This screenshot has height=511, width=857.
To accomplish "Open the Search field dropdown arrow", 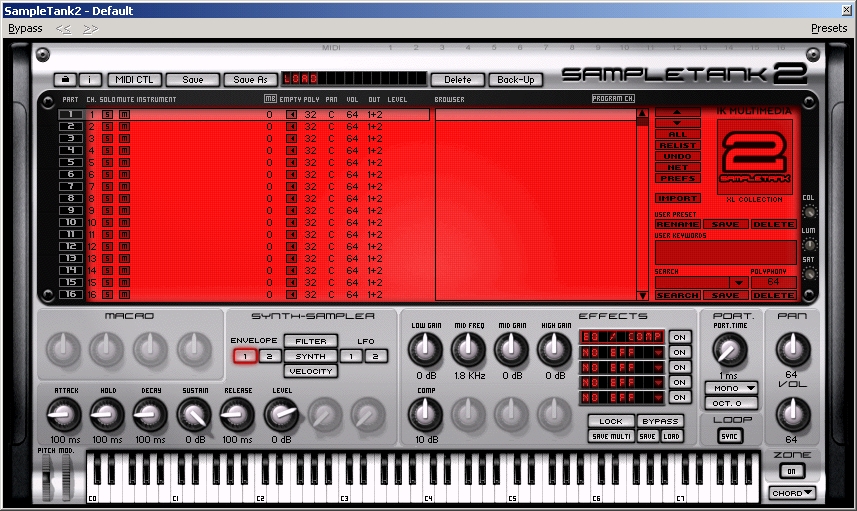I will [738, 283].
